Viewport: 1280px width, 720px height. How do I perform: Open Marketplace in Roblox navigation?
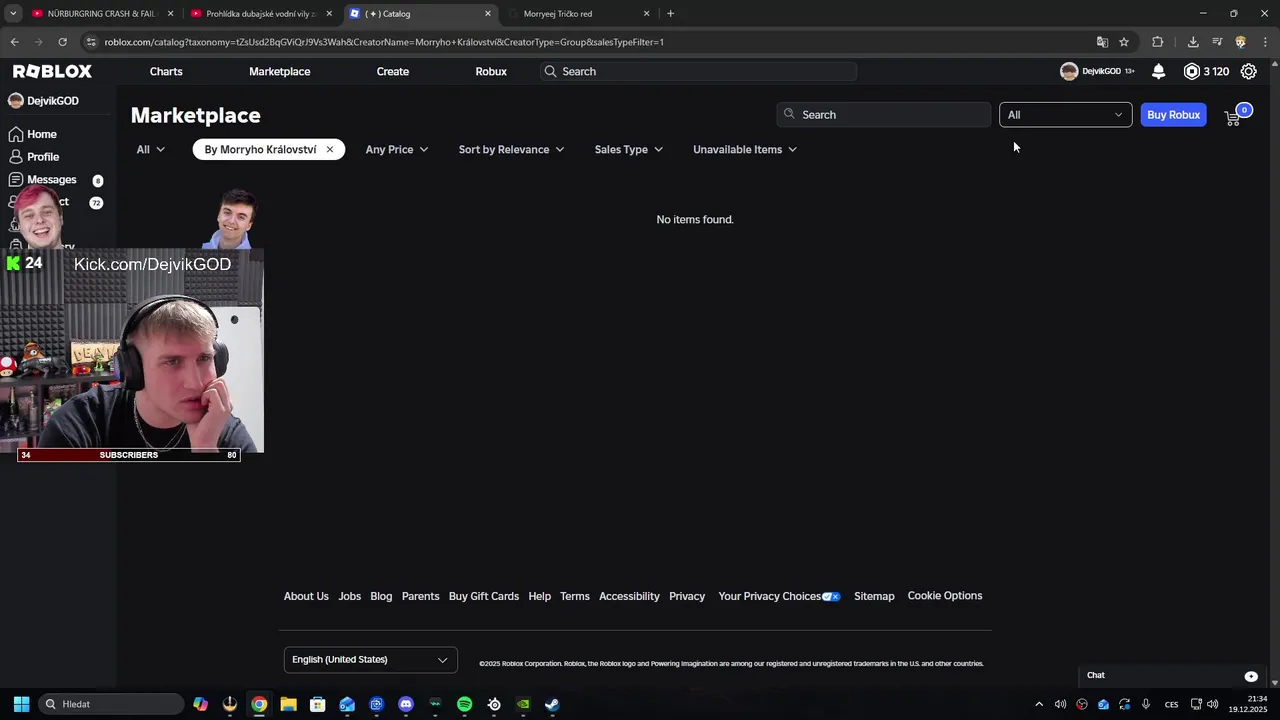click(280, 71)
